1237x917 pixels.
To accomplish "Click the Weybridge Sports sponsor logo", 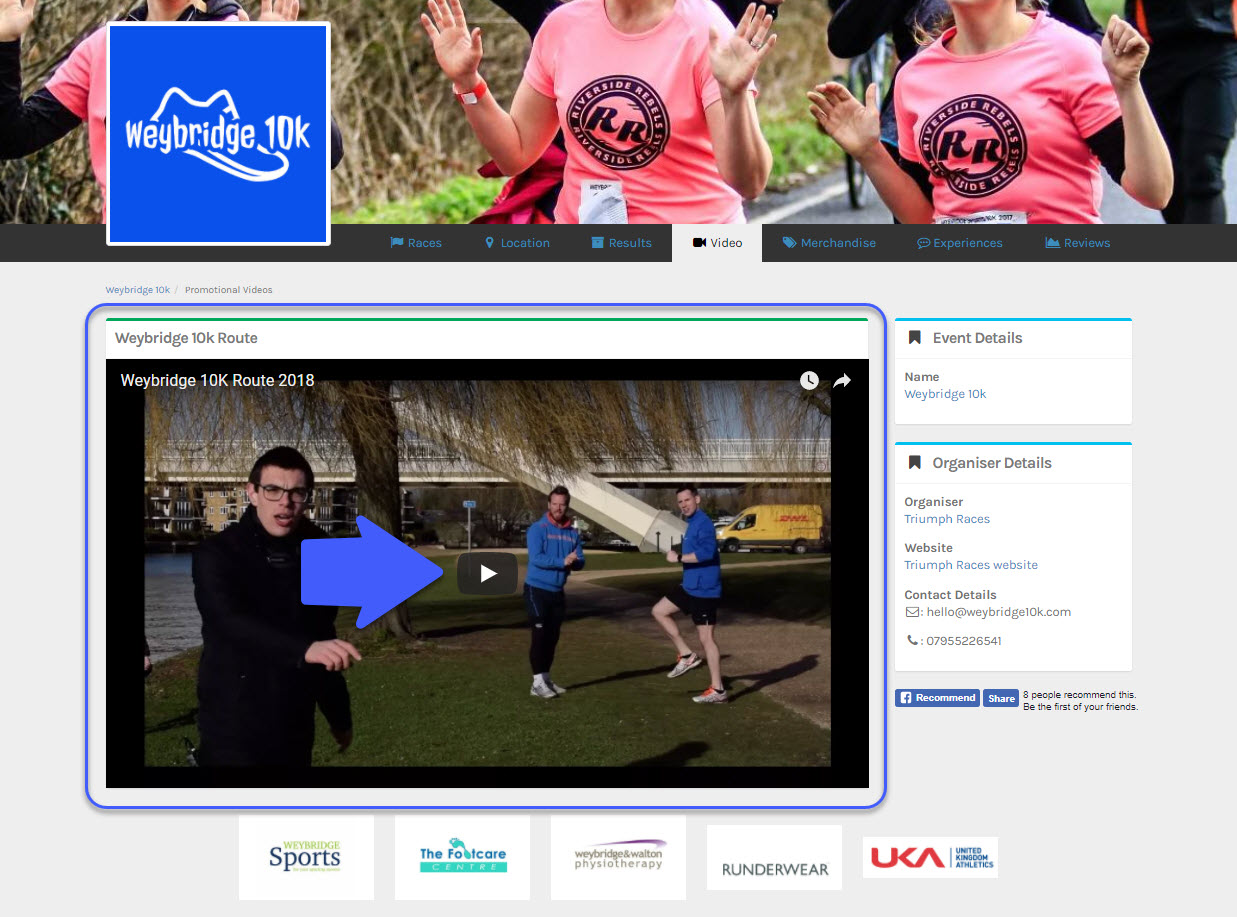I will tap(306, 857).
